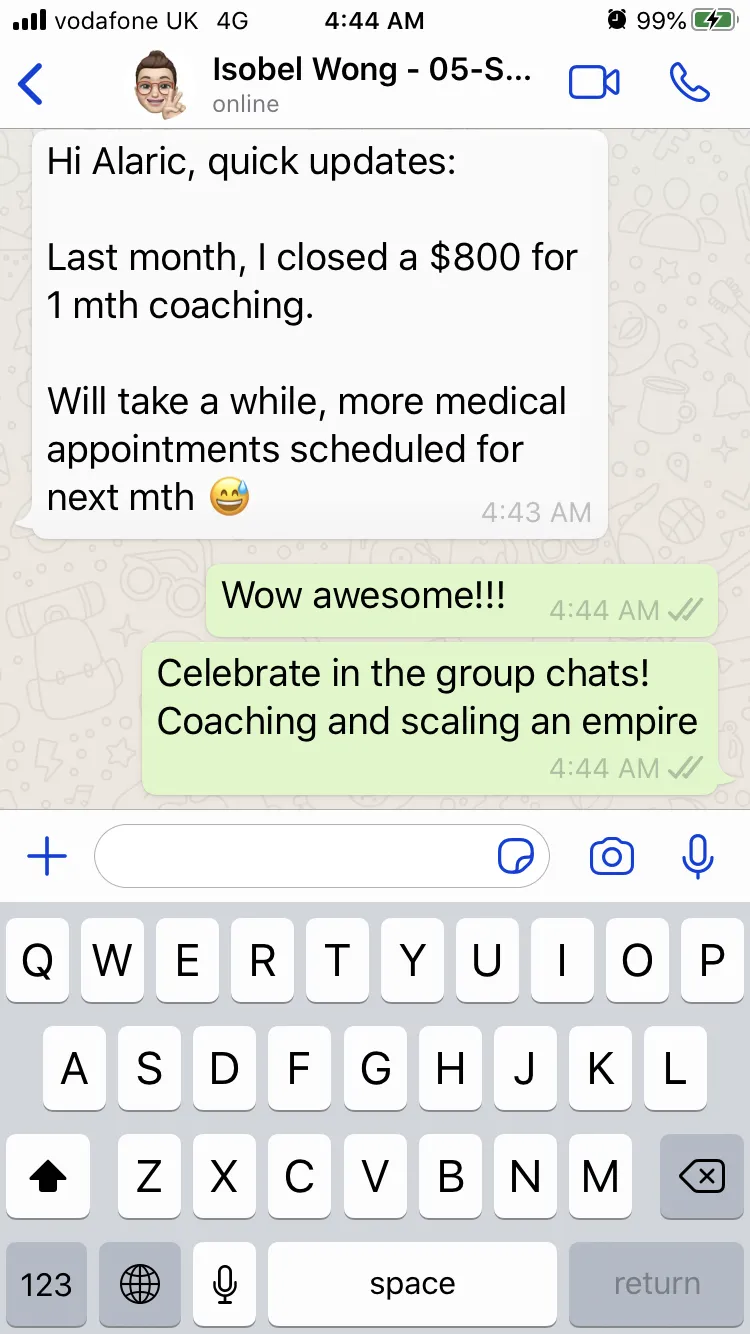Record a voice message with microphone icon

[x=697, y=856]
